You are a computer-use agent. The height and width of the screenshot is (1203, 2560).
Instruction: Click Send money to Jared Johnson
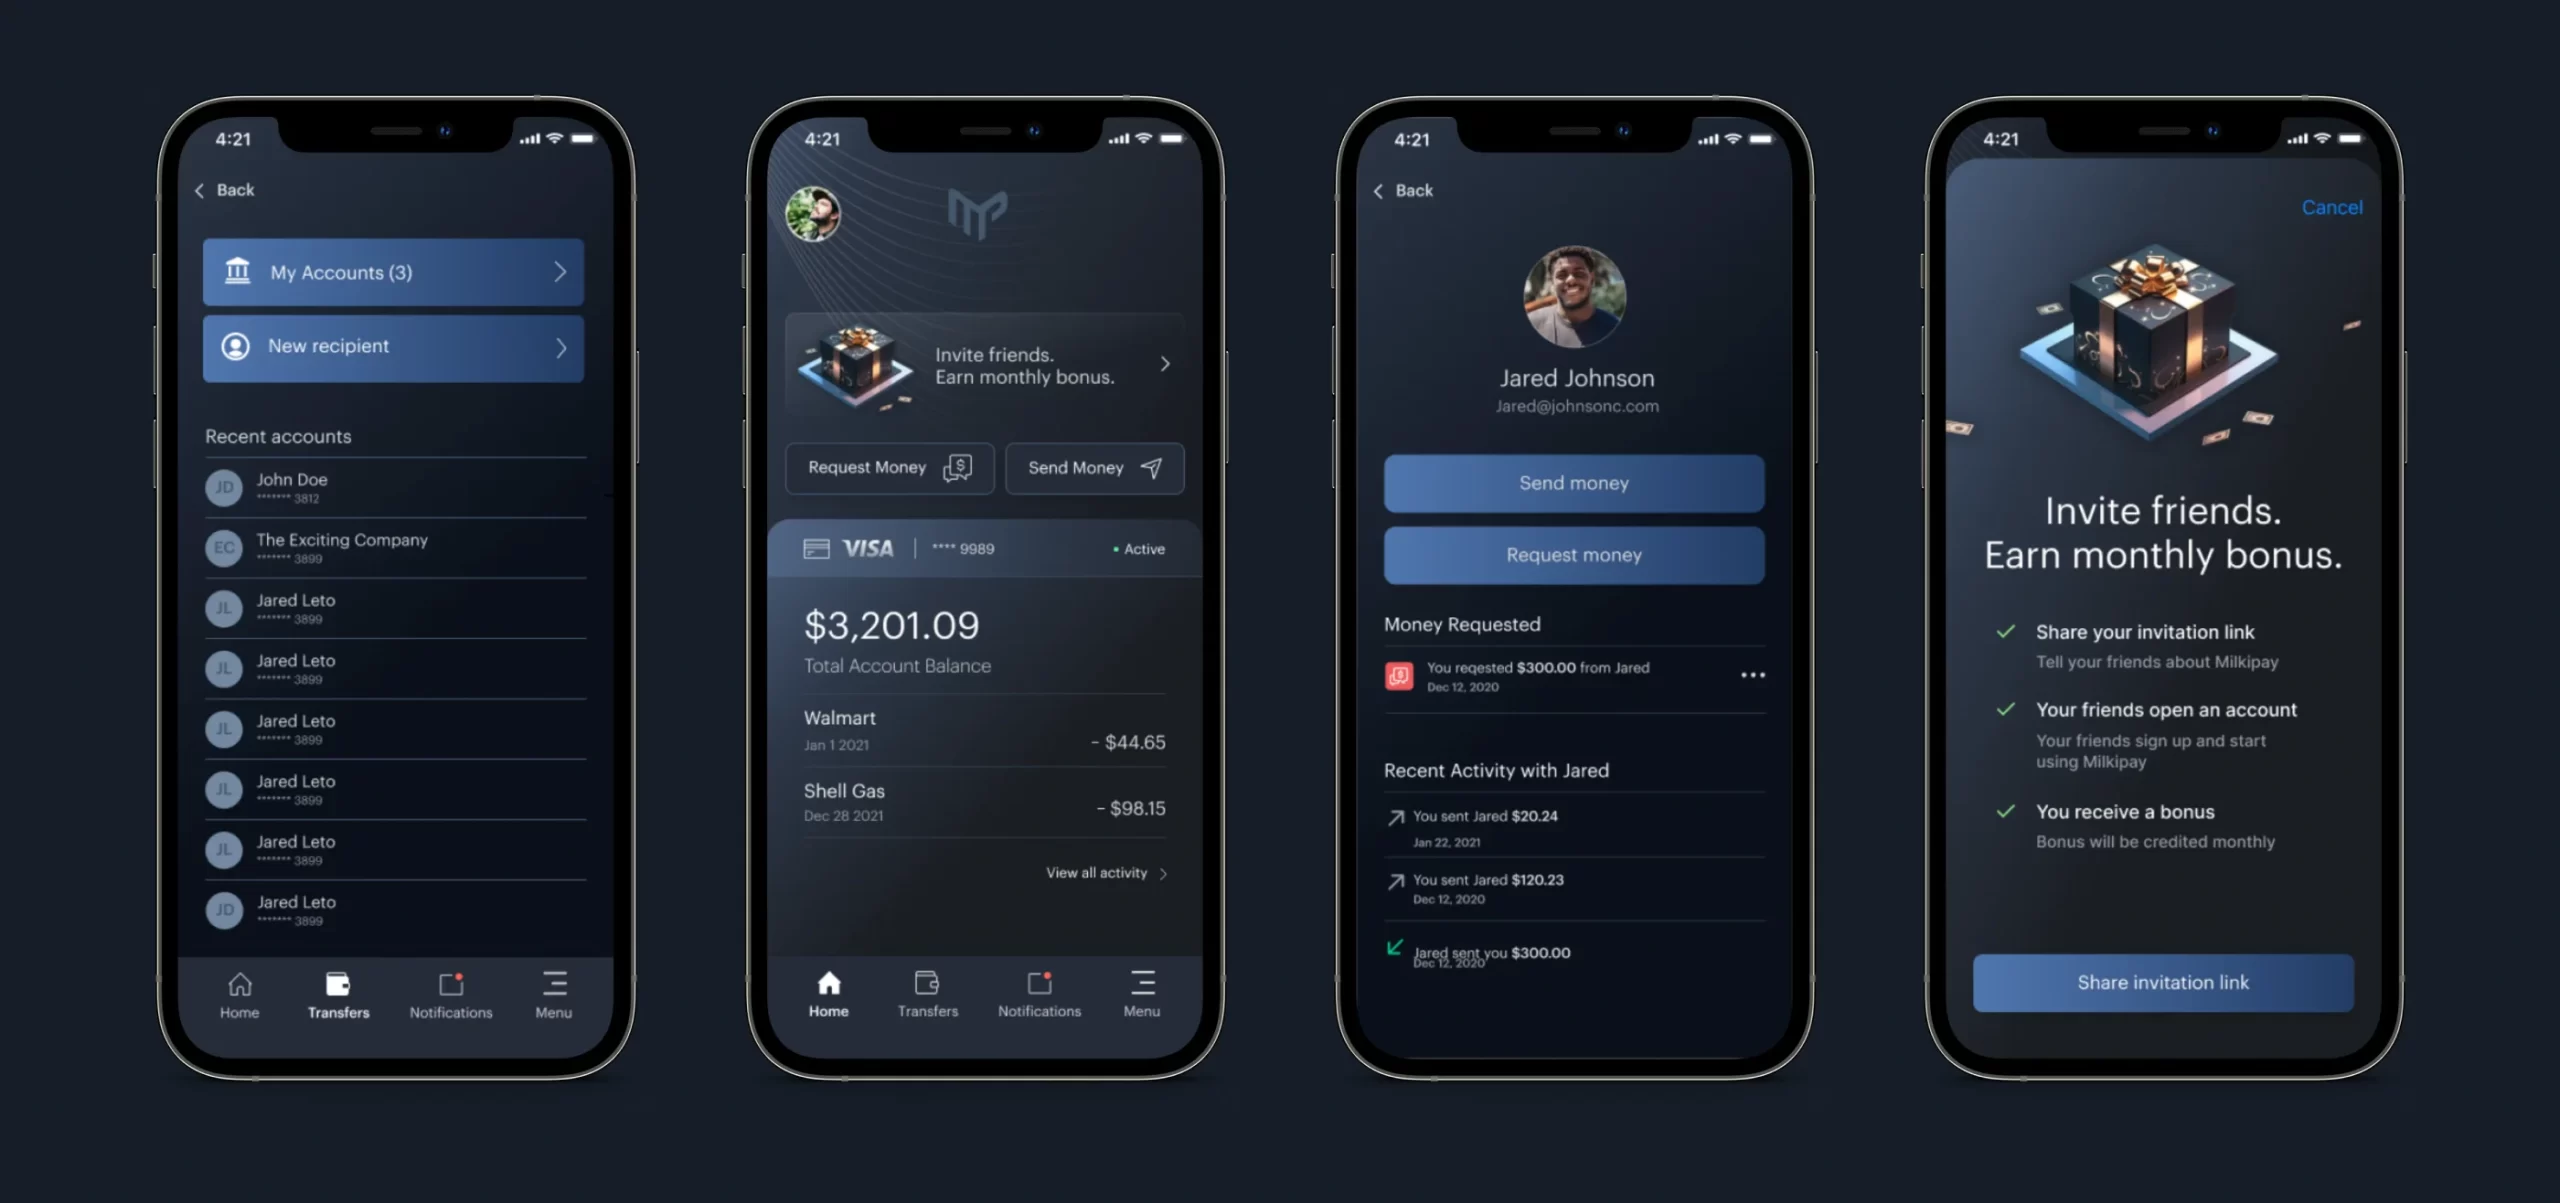click(x=1572, y=480)
